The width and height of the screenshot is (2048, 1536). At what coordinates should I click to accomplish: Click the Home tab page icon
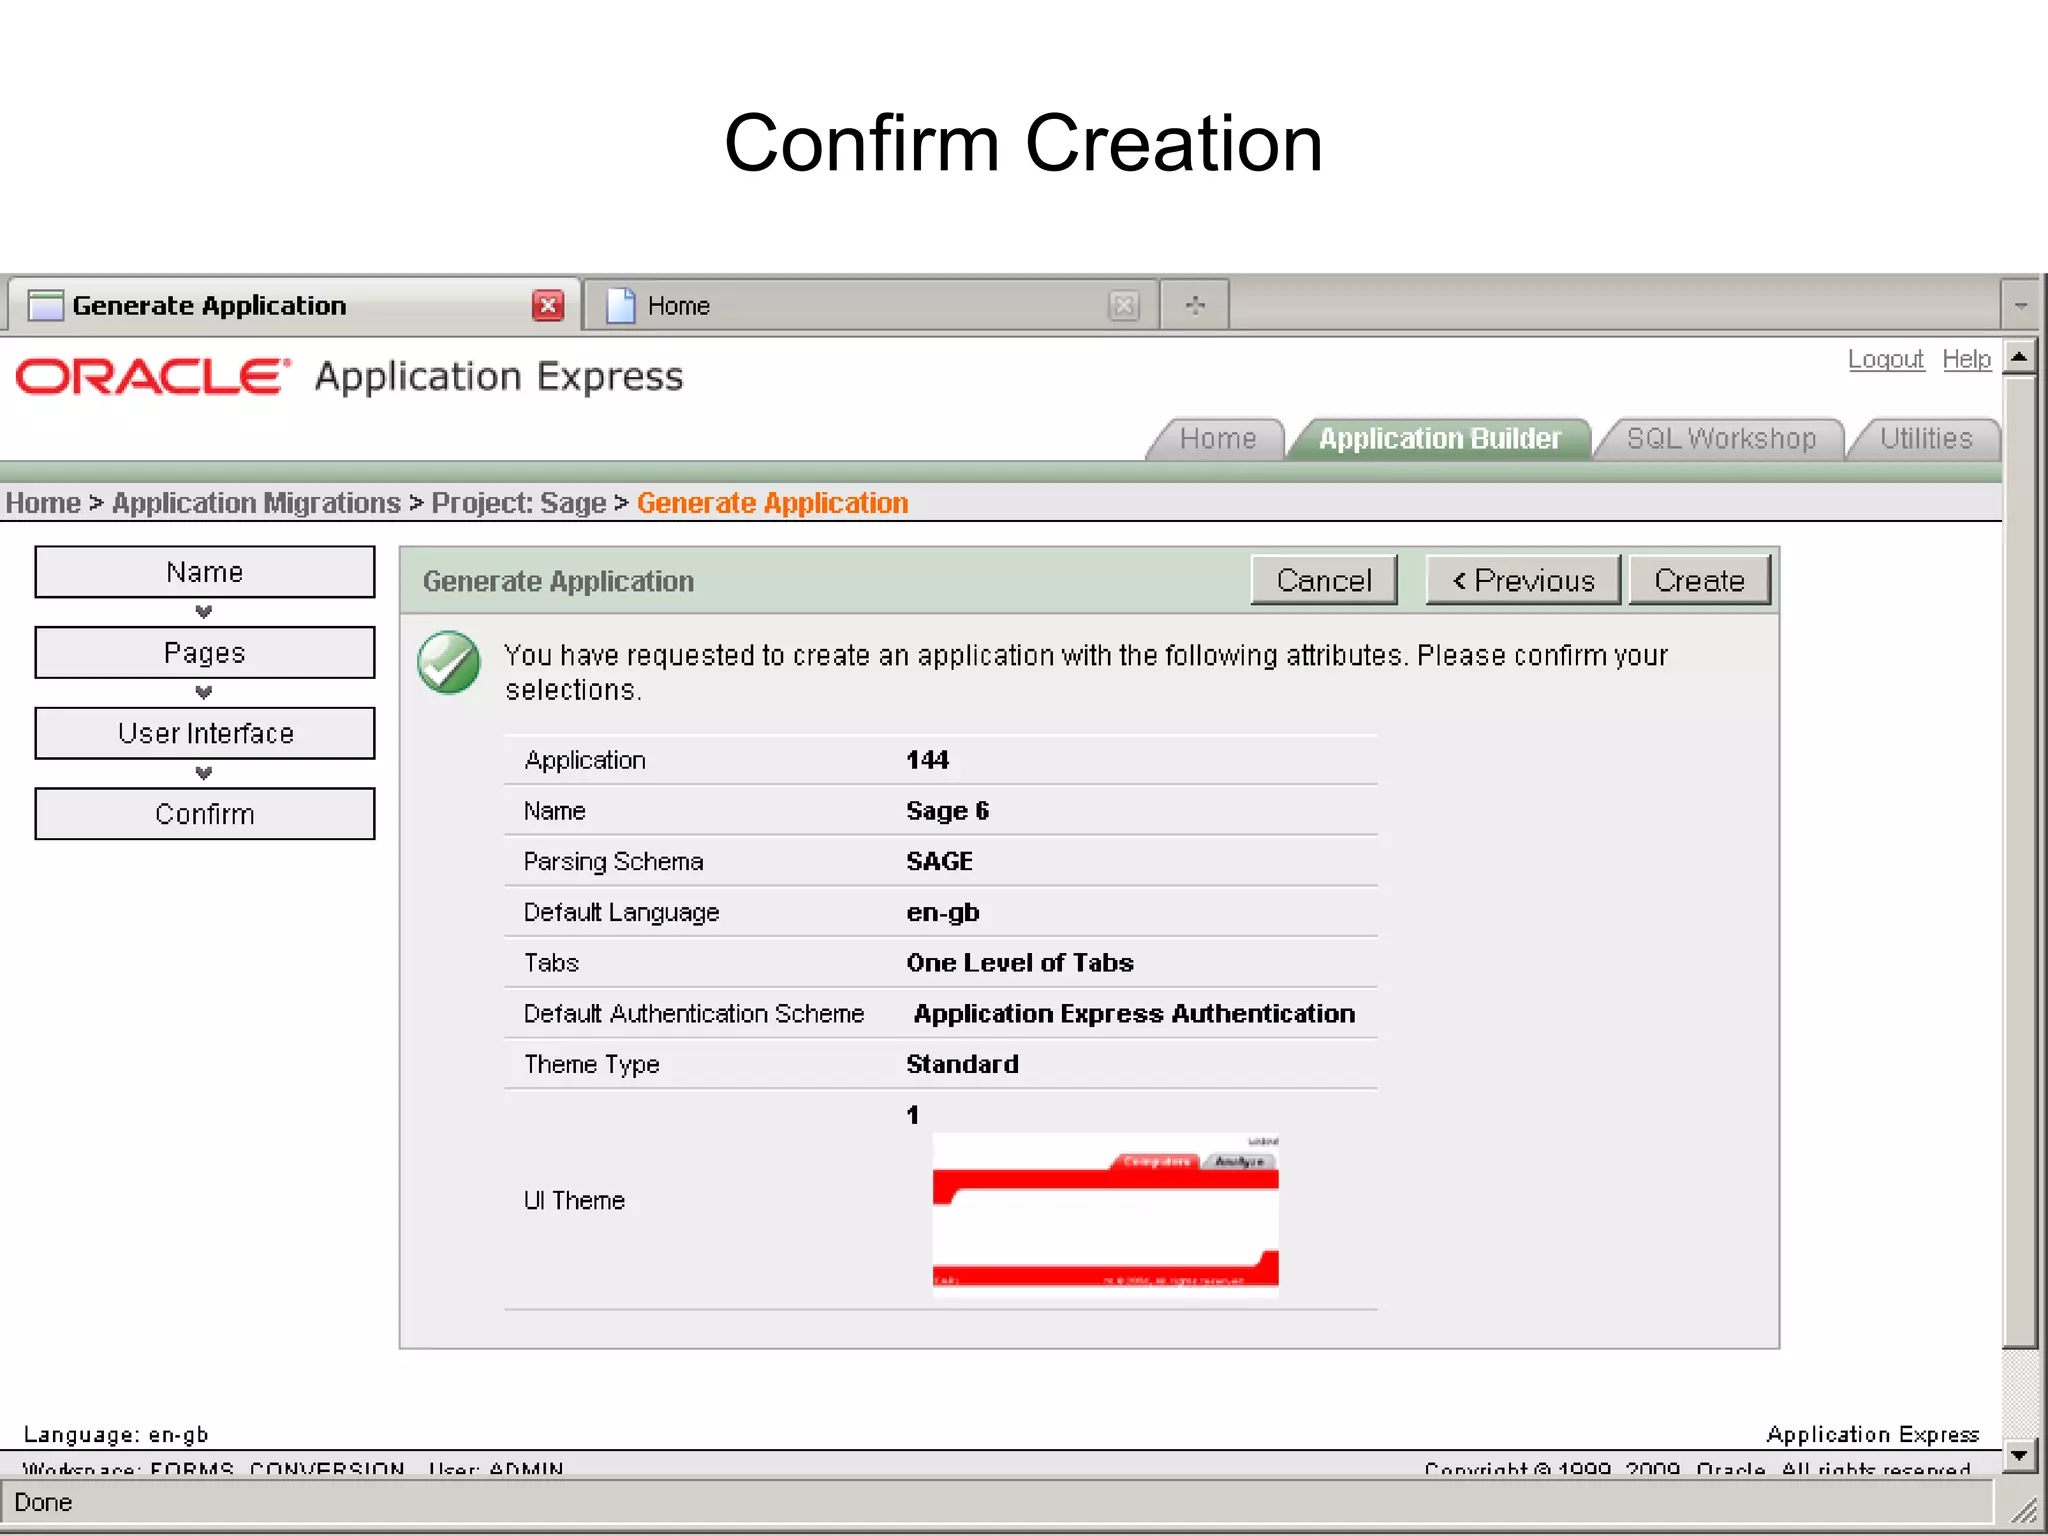pos(621,305)
